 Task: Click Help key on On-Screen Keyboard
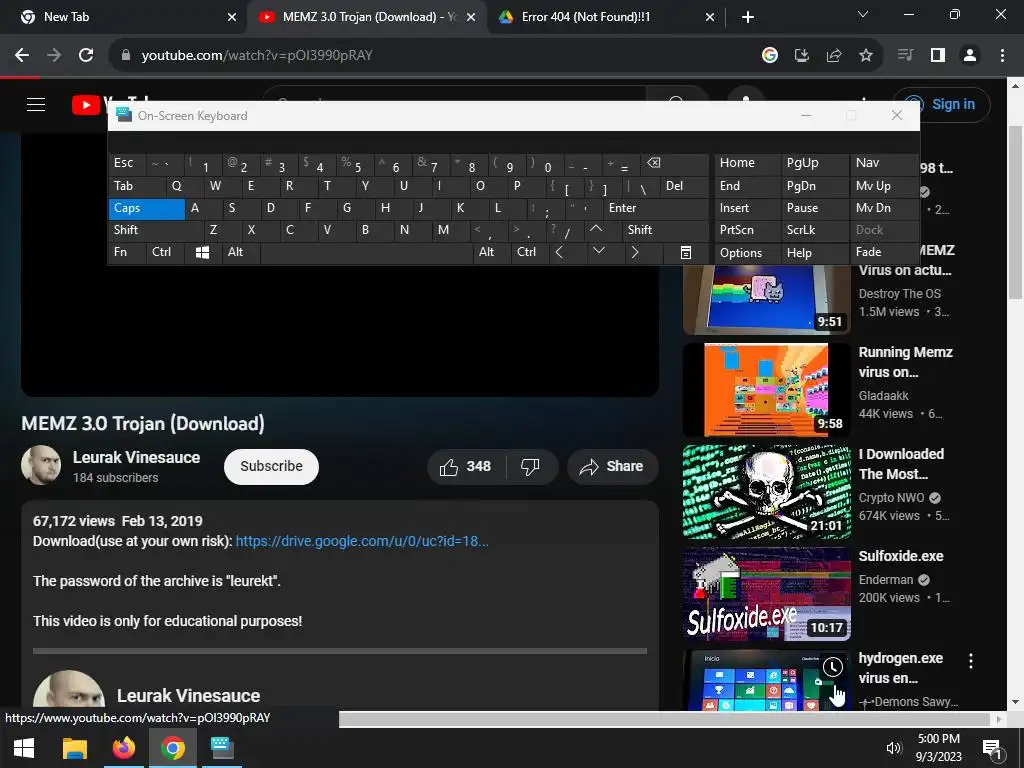click(814, 253)
